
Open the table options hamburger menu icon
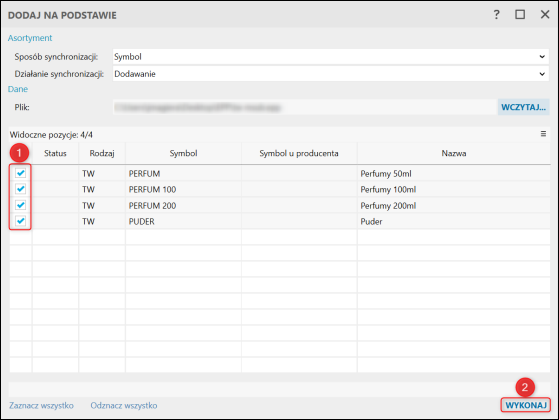coord(543,134)
